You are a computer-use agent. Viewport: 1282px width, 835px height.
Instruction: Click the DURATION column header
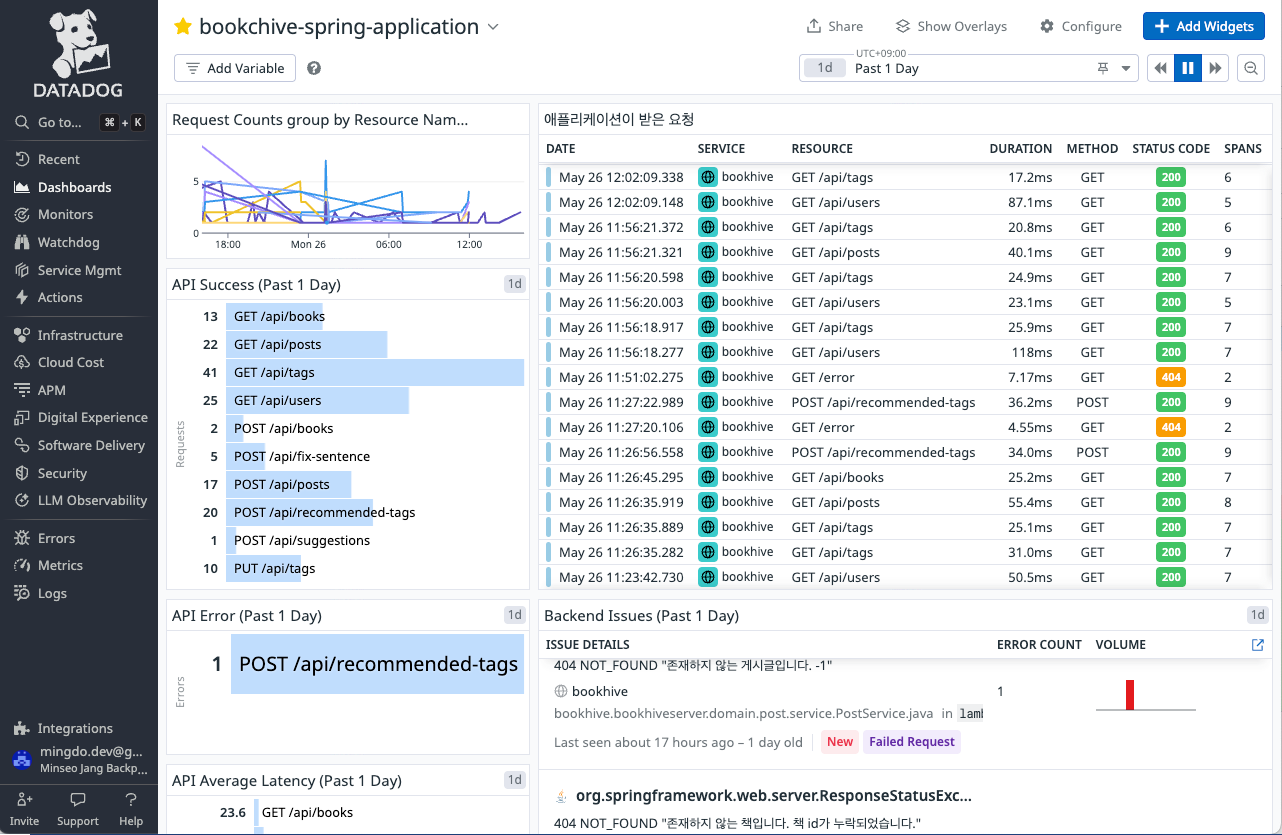1020,148
